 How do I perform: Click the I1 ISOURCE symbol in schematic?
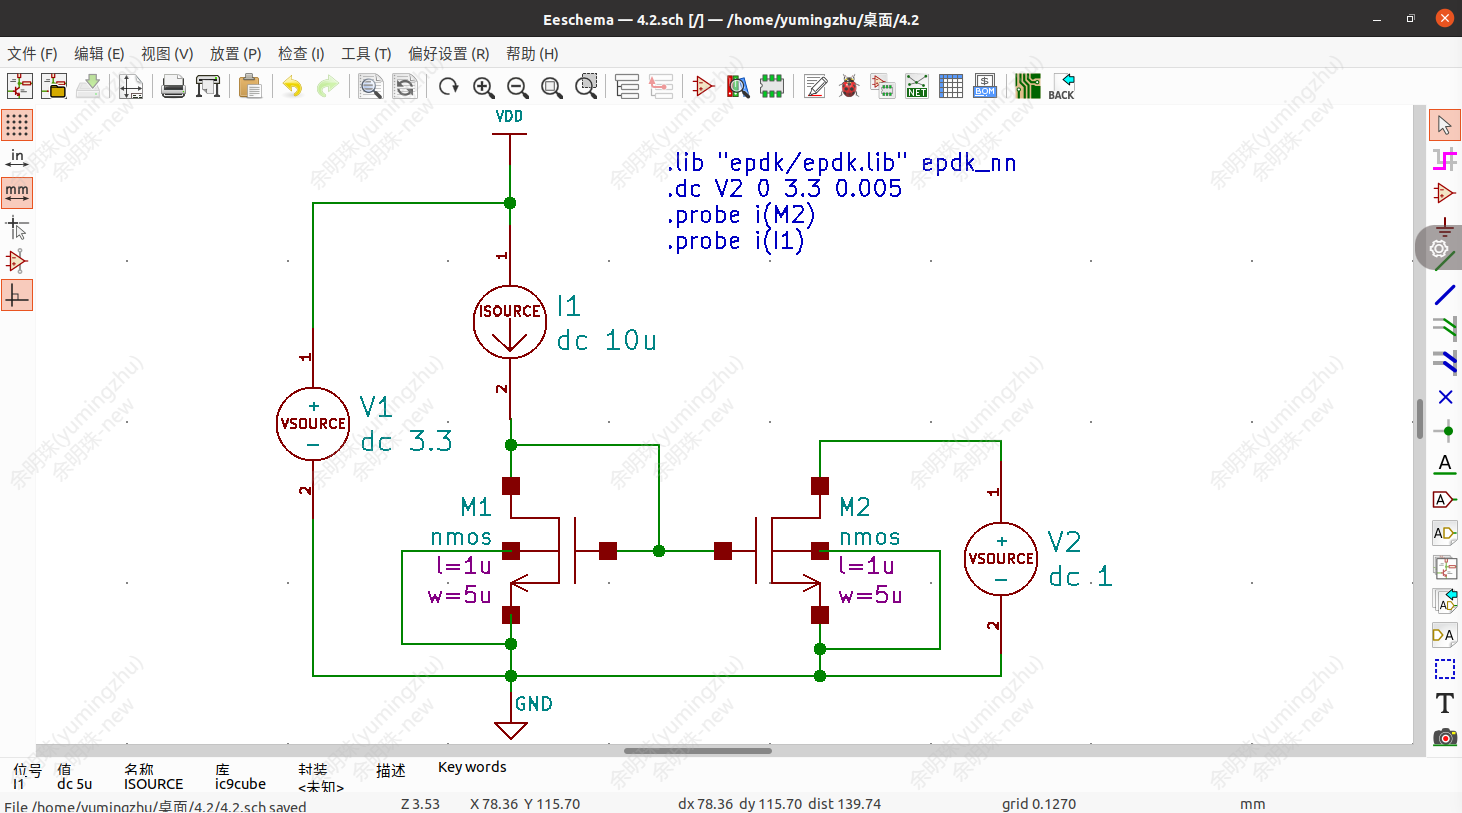tap(510, 322)
